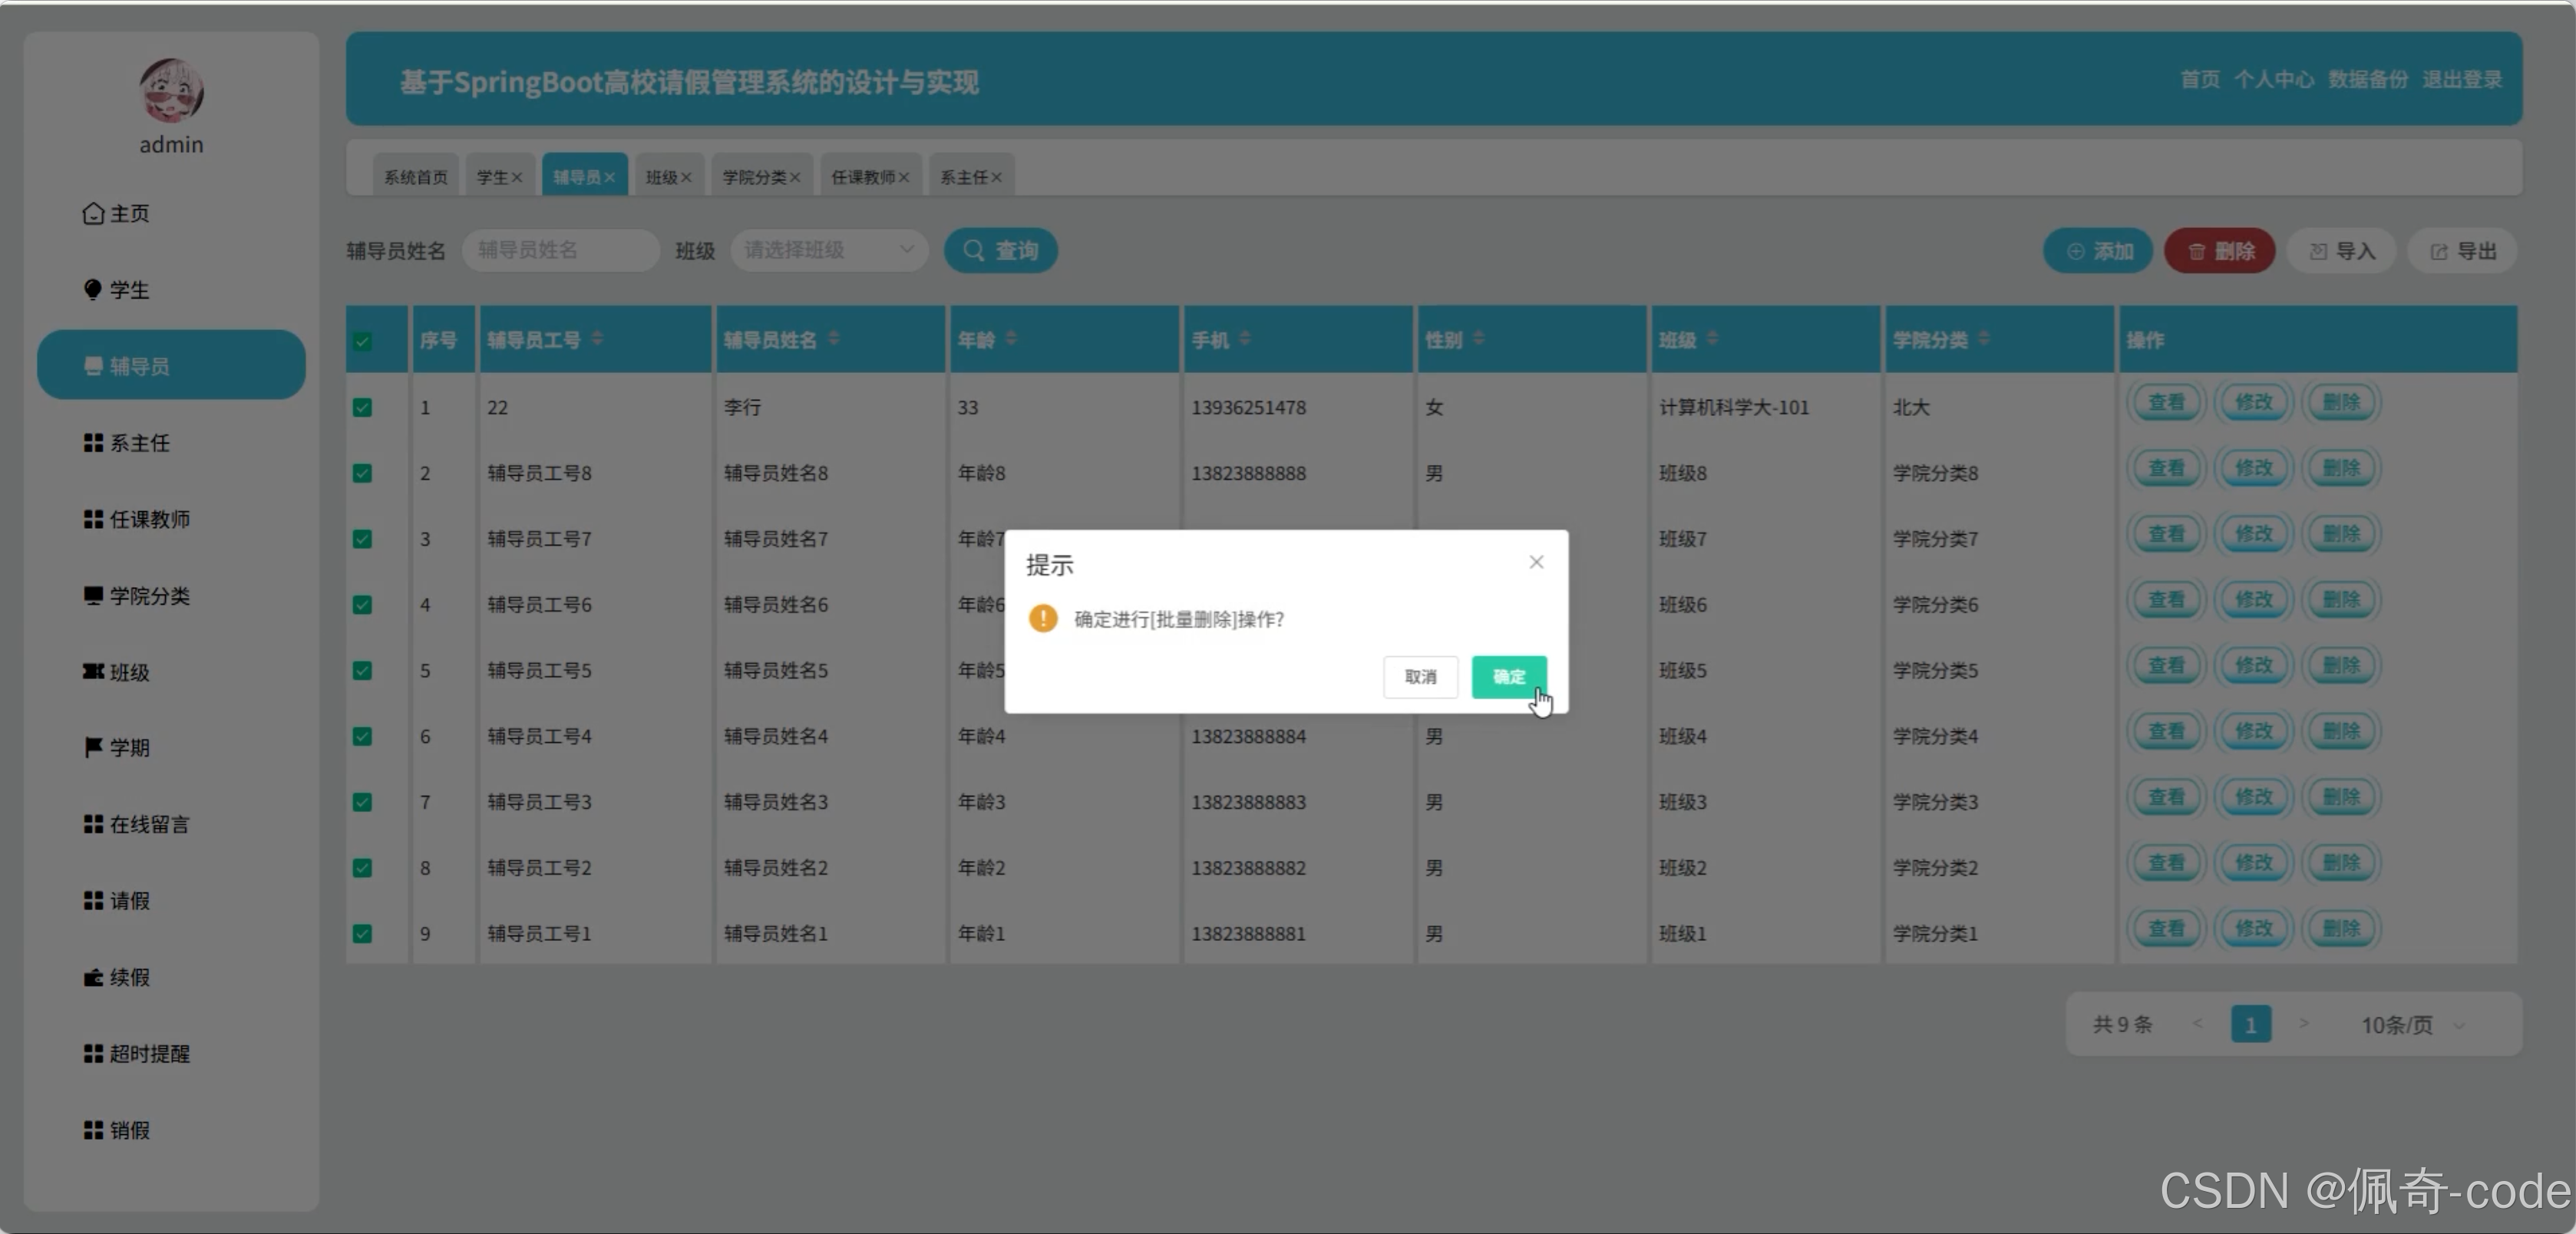Viewport: 2576px width, 1234px height.
Task: Click next page arrow in pagination
Action: point(2303,1023)
